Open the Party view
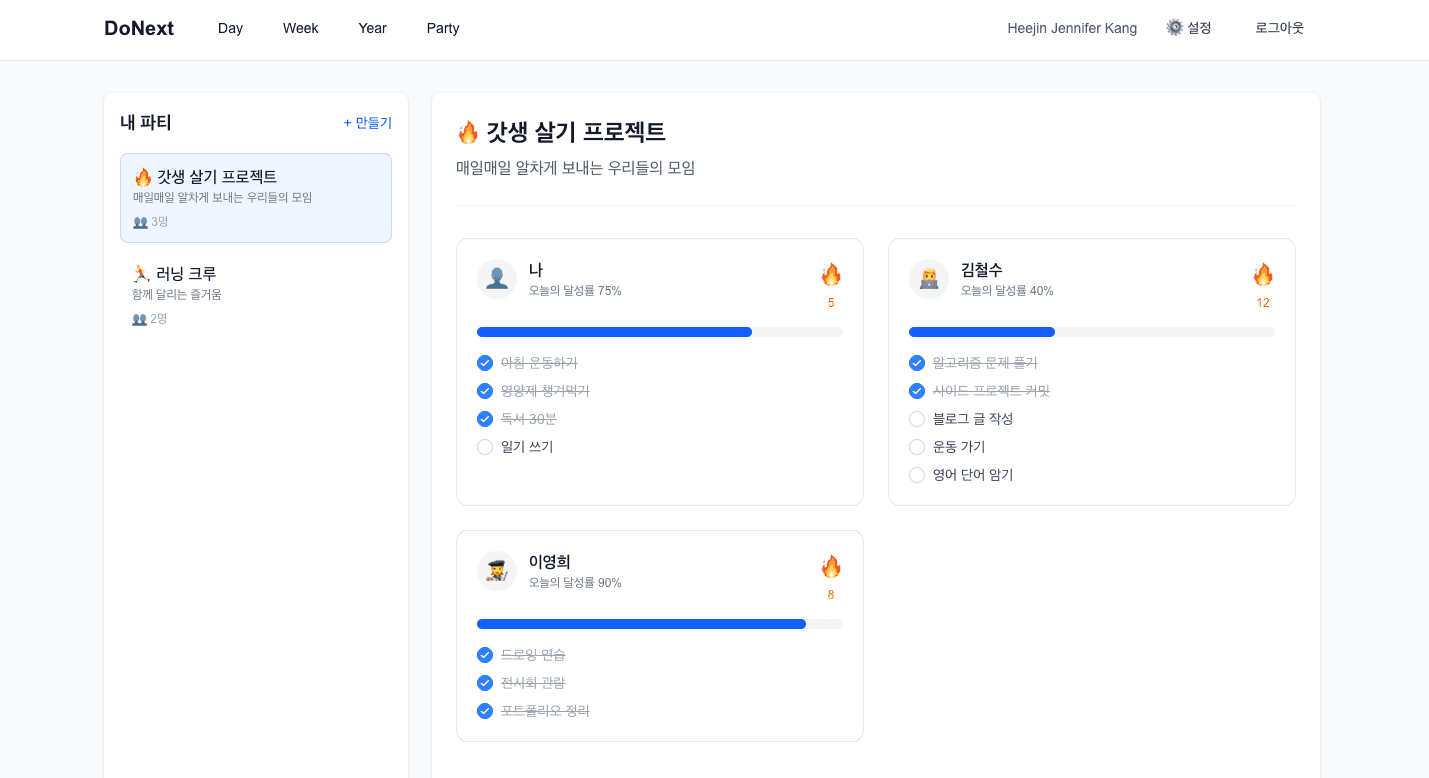1429x778 pixels. coord(442,28)
